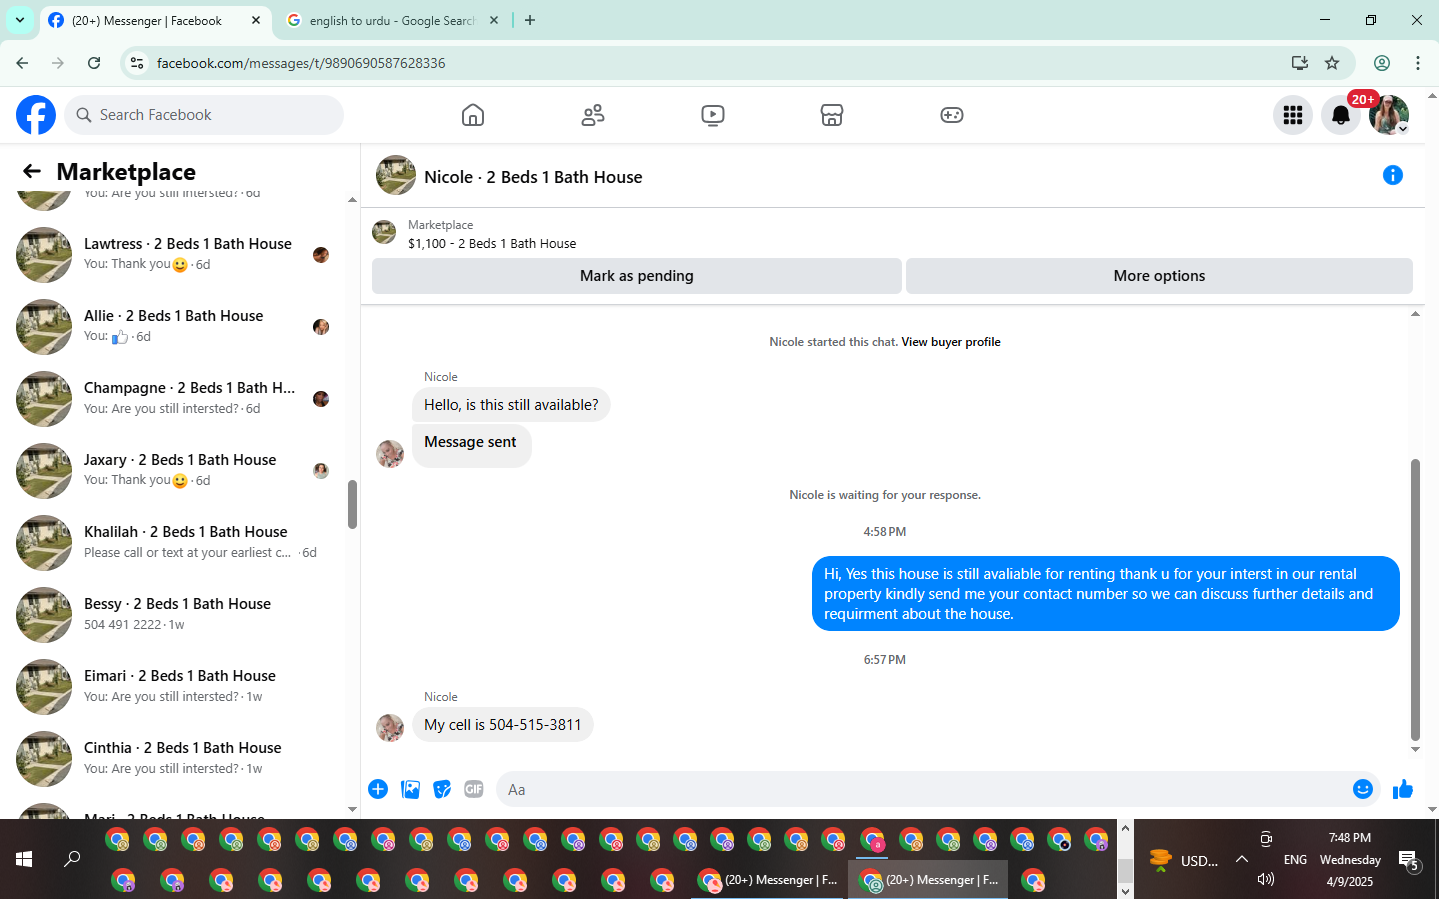
Task: Open the volume control in system tray
Action: coord(1266,879)
